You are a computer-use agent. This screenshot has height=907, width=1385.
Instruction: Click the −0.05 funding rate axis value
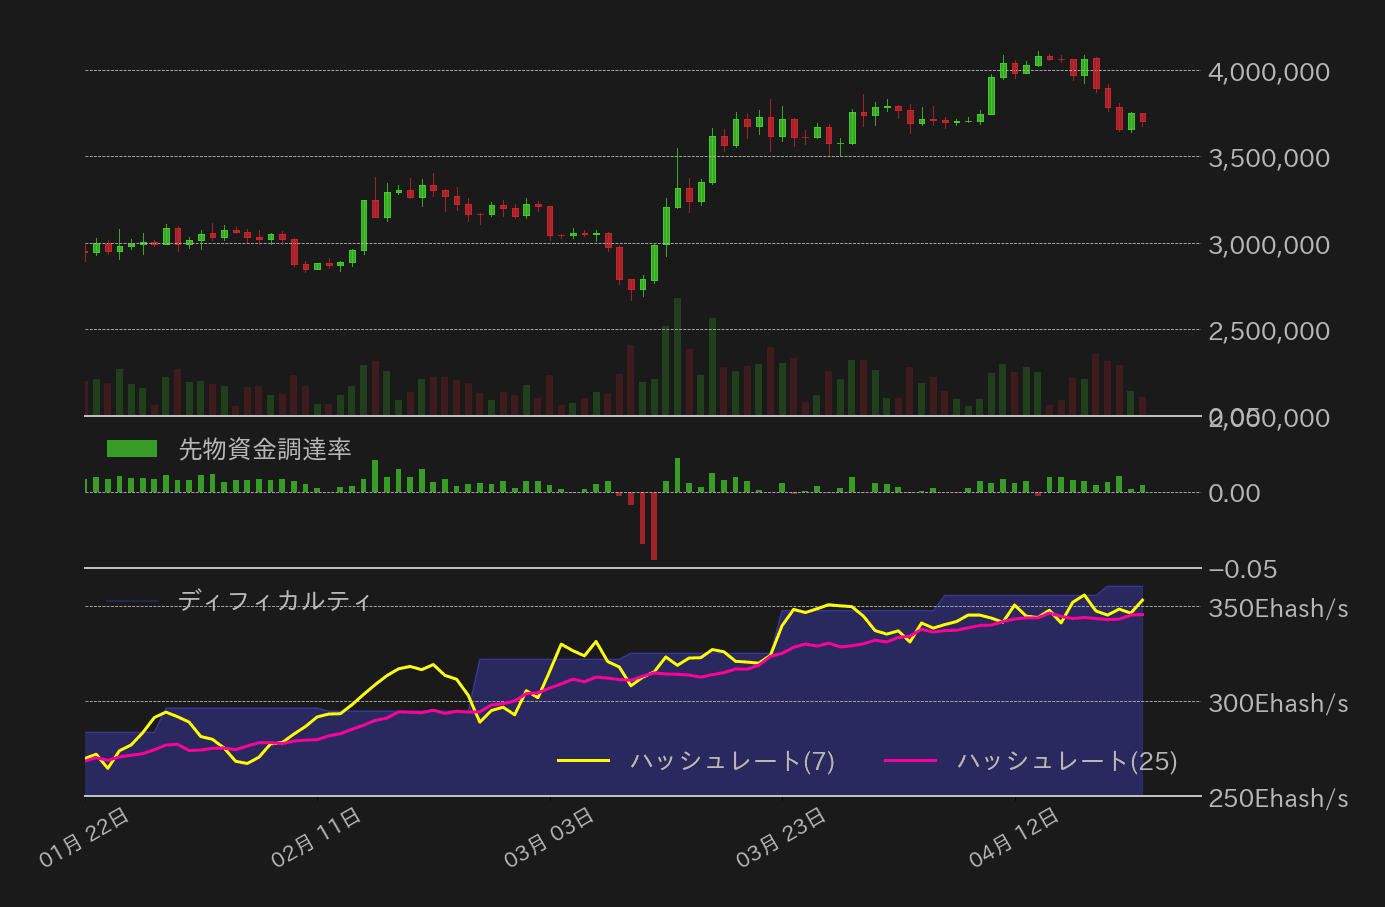click(1243, 569)
